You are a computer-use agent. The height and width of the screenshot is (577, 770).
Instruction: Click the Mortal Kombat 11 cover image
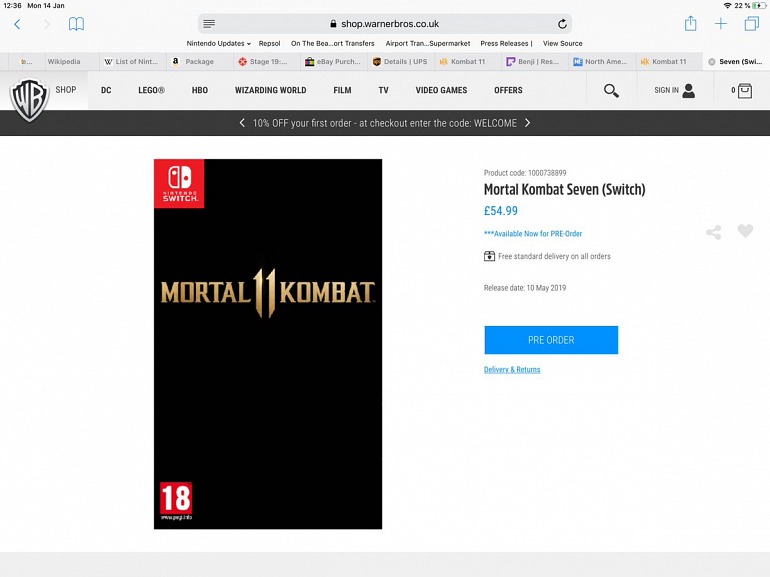pos(268,343)
